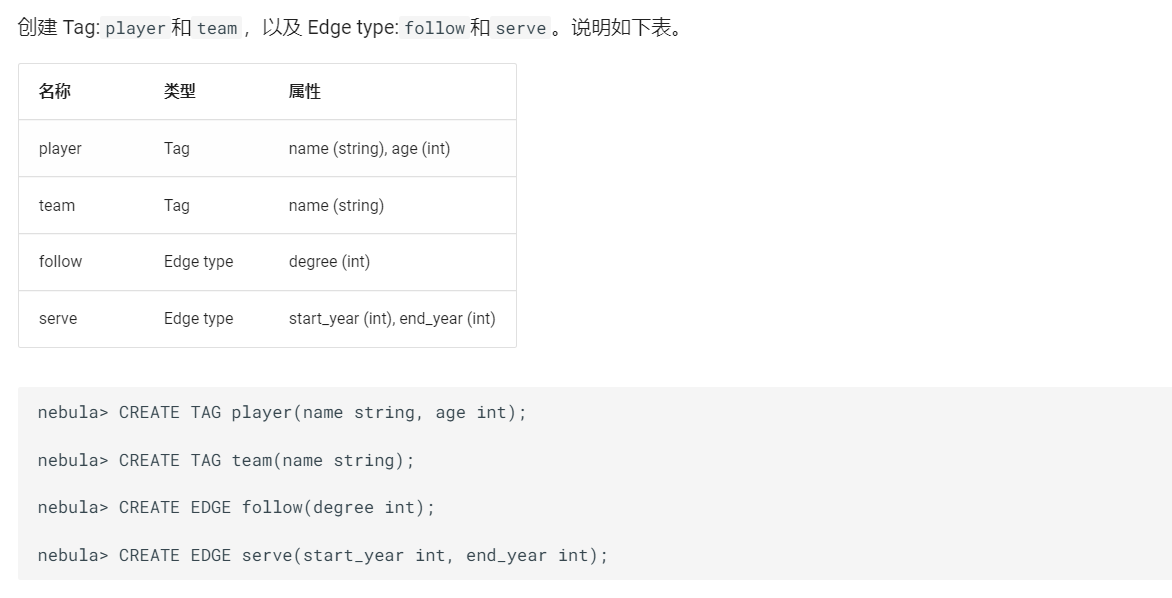Click the CREATE EDGE serve code line
Viewport: 1172px width, 598px height.
pyautogui.click(x=323, y=555)
